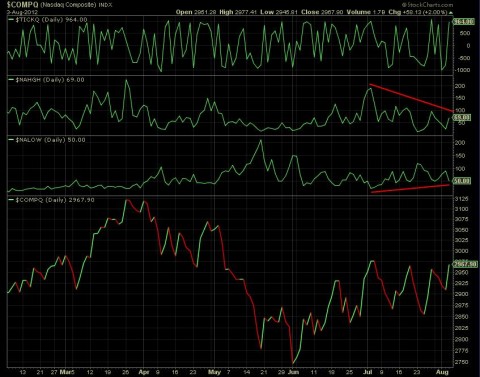Click the Close value in header
This screenshot has height=377, width=480.
[331, 12]
